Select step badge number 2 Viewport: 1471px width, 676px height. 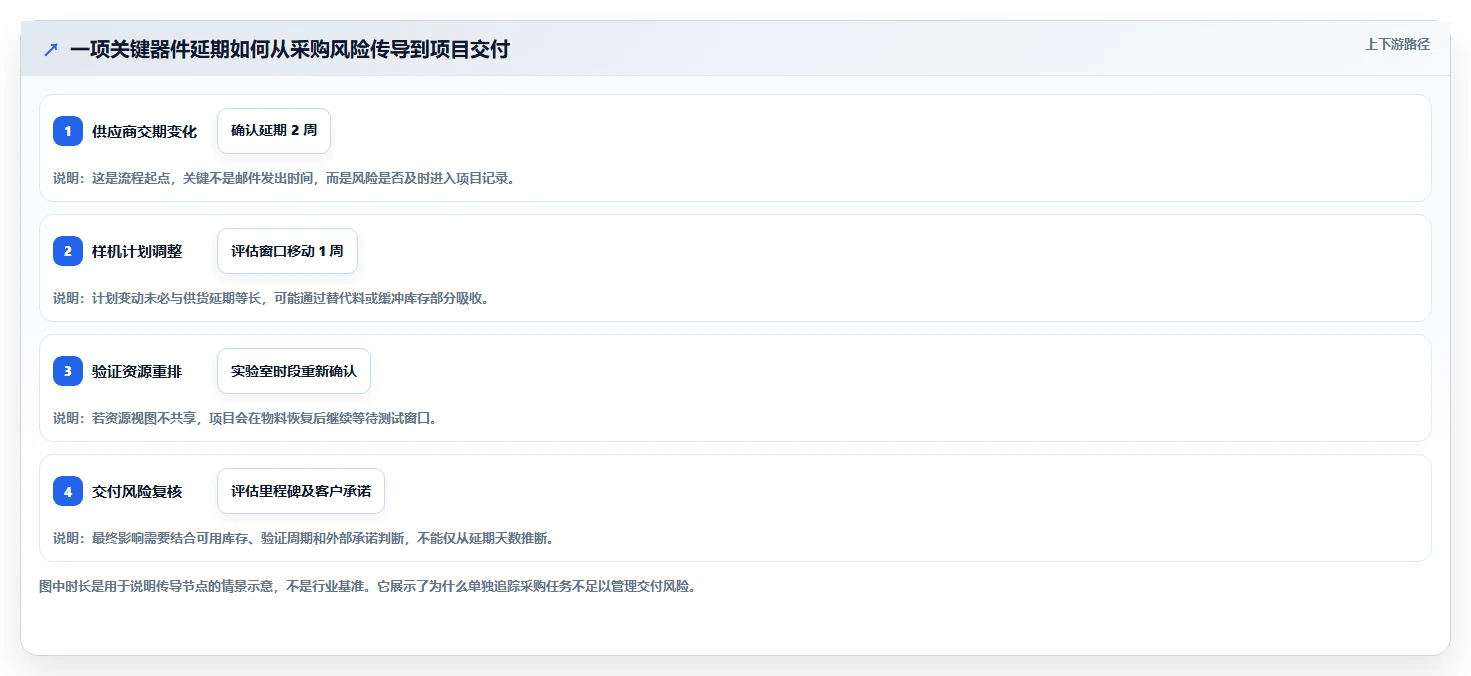(x=68, y=251)
